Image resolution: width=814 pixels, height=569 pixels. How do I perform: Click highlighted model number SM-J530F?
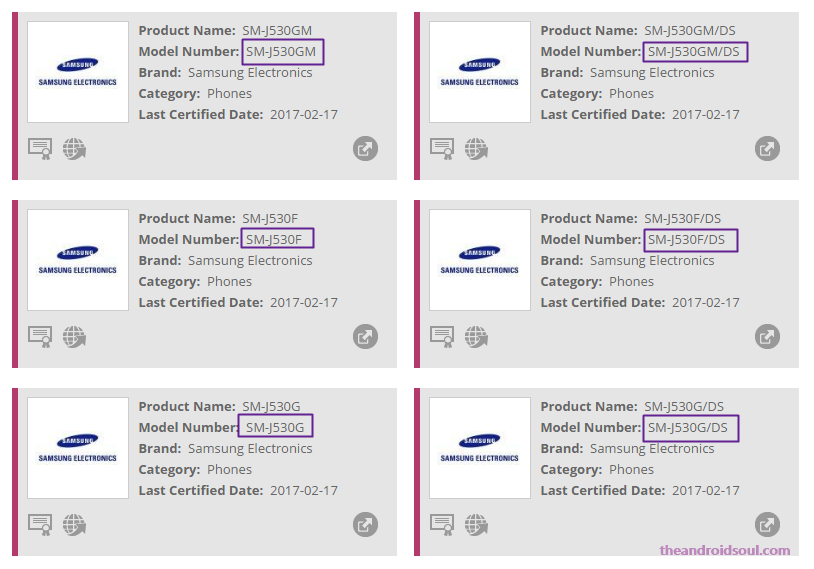(278, 239)
